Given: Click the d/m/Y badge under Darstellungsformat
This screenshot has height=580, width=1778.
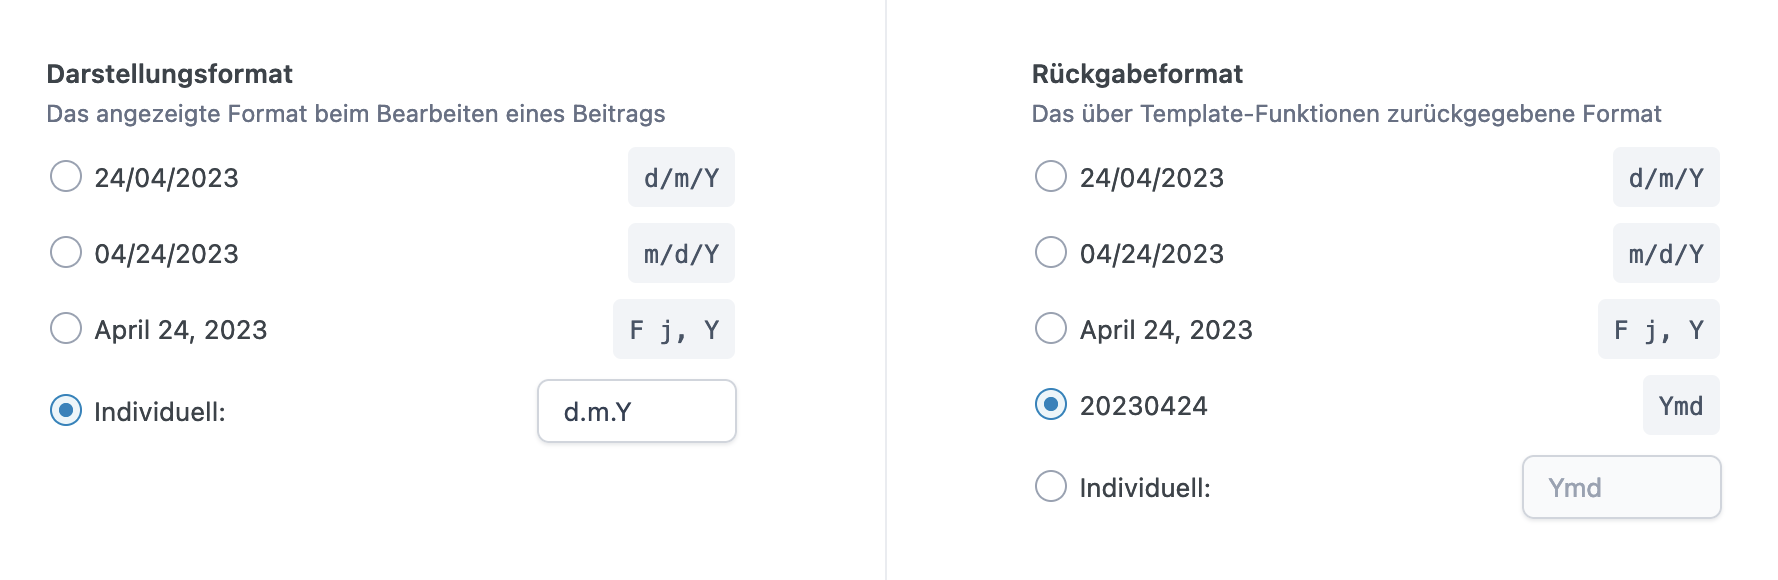Looking at the screenshot, I should (681, 176).
